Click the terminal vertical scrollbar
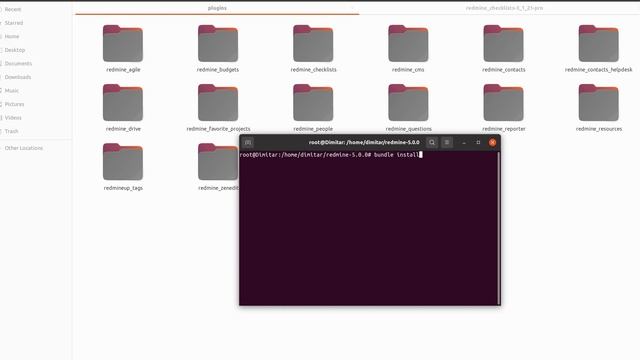 (x=499, y=228)
